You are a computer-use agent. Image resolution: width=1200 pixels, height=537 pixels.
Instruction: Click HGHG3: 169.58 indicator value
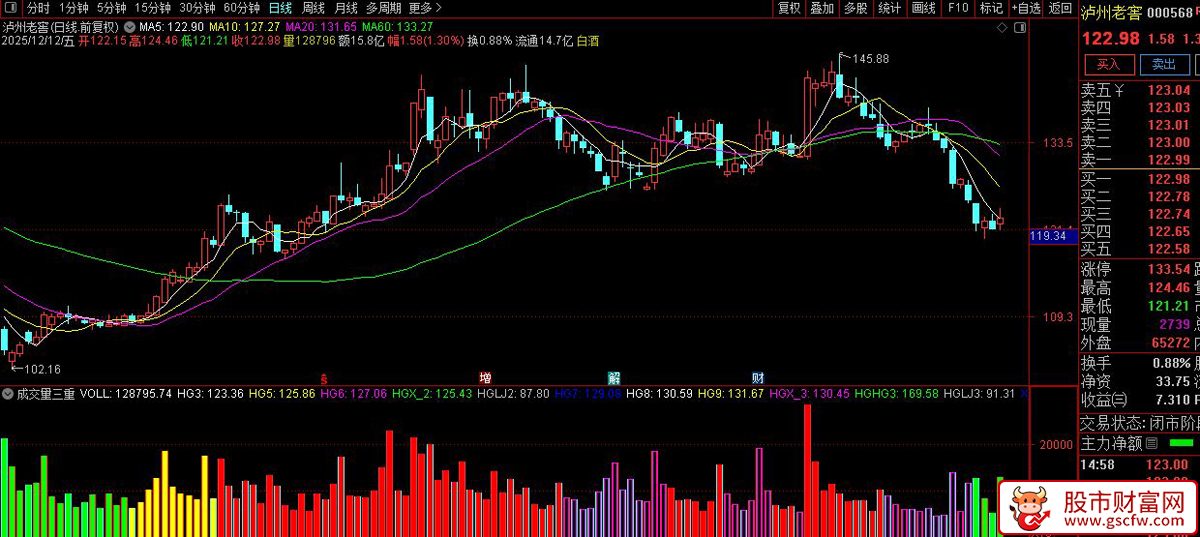point(898,394)
